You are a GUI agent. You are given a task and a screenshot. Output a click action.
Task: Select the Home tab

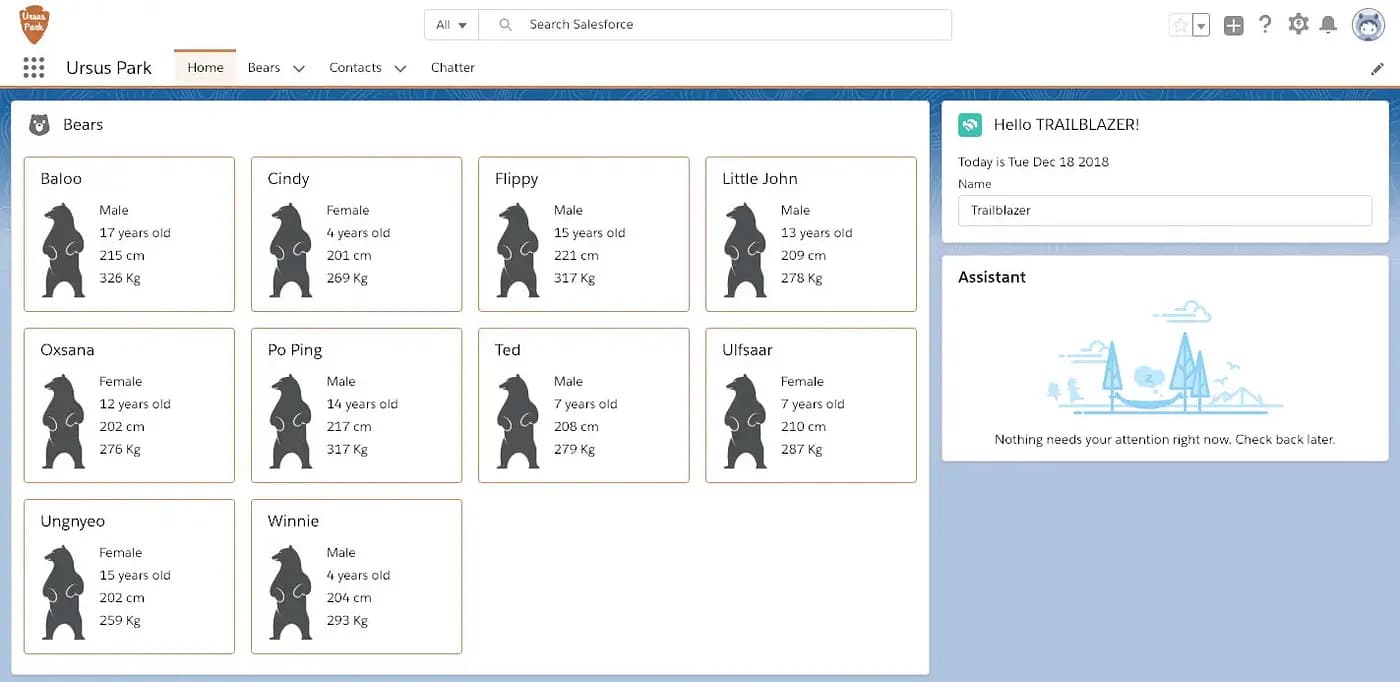pos(205,68)
